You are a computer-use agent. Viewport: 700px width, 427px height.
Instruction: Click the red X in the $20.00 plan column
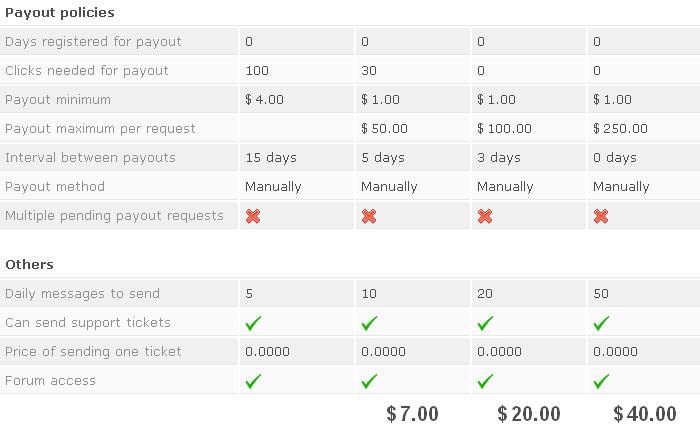(x=485, y=216)
